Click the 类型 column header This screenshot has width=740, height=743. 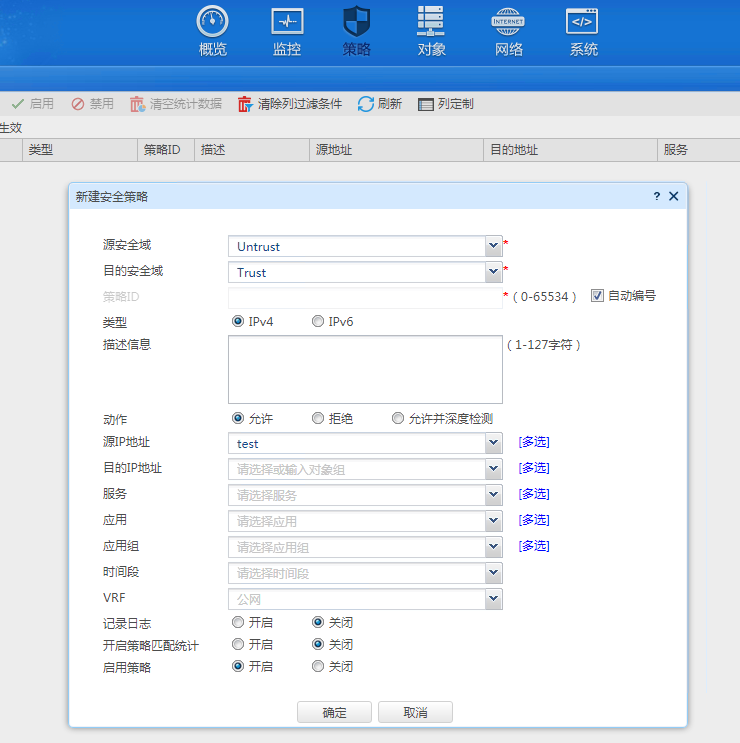pyautogui.click(x=80, y=150)
